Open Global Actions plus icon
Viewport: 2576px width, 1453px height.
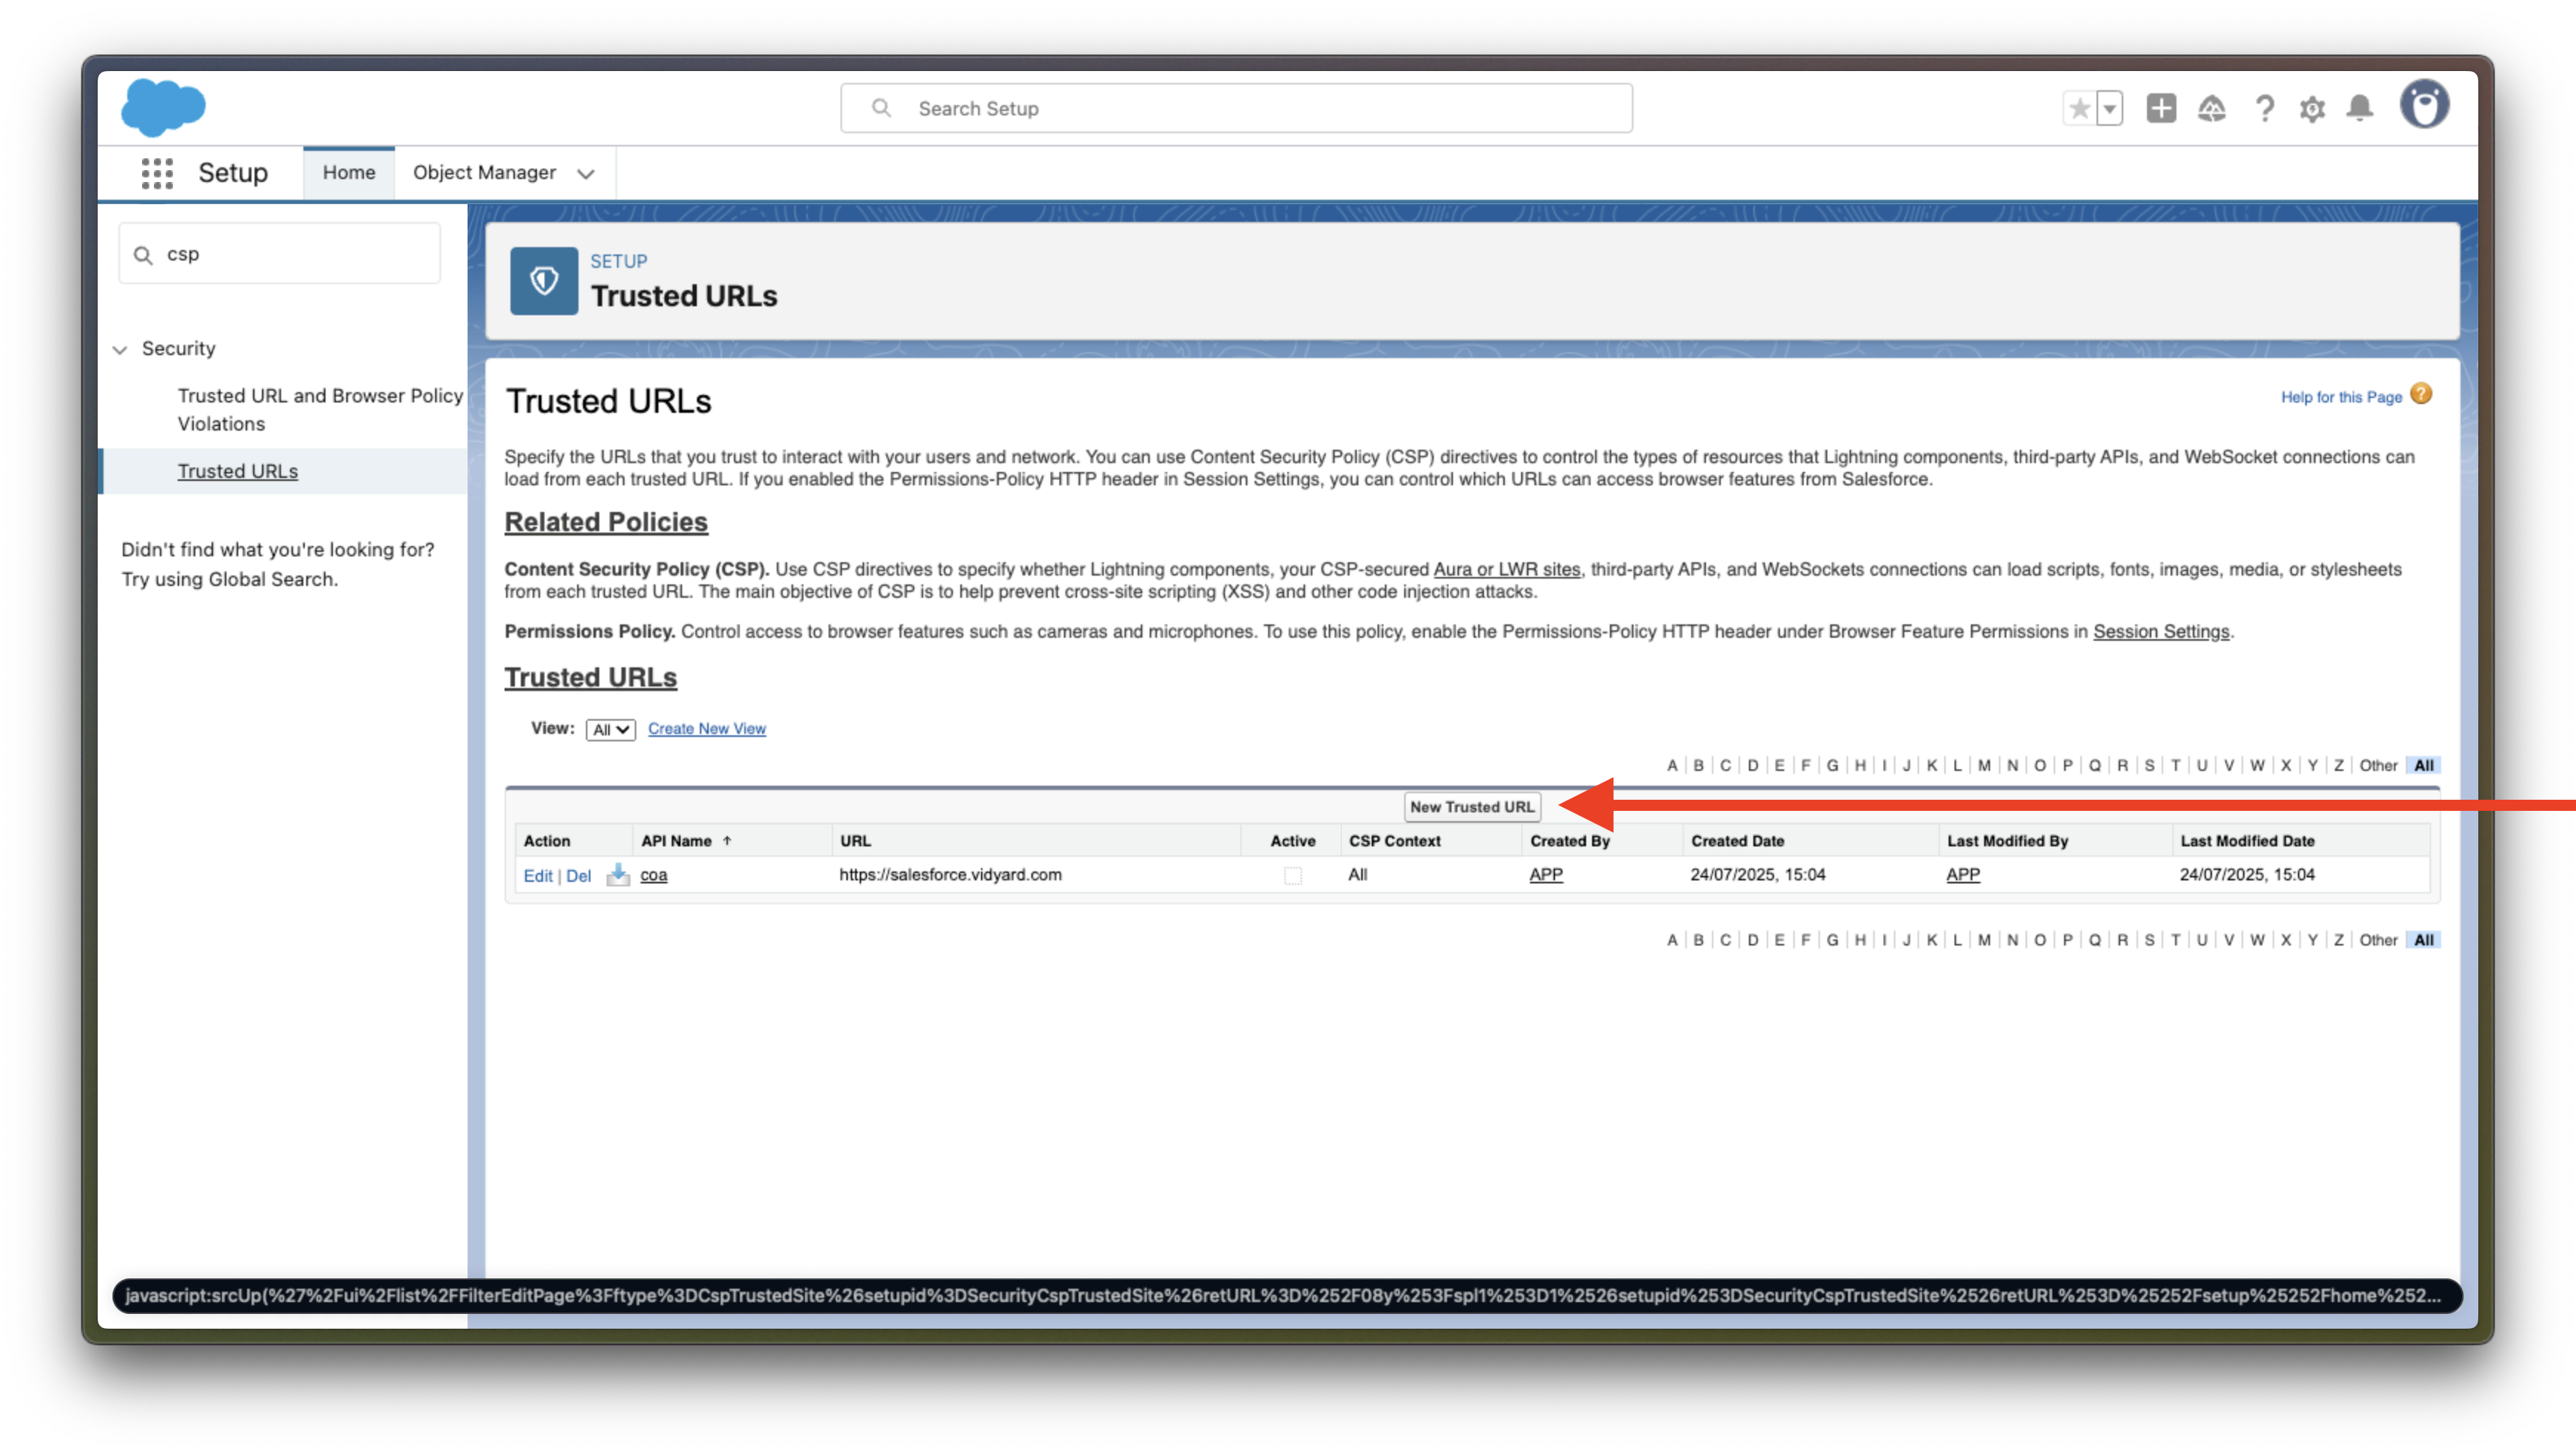[x=2161, y=108]
